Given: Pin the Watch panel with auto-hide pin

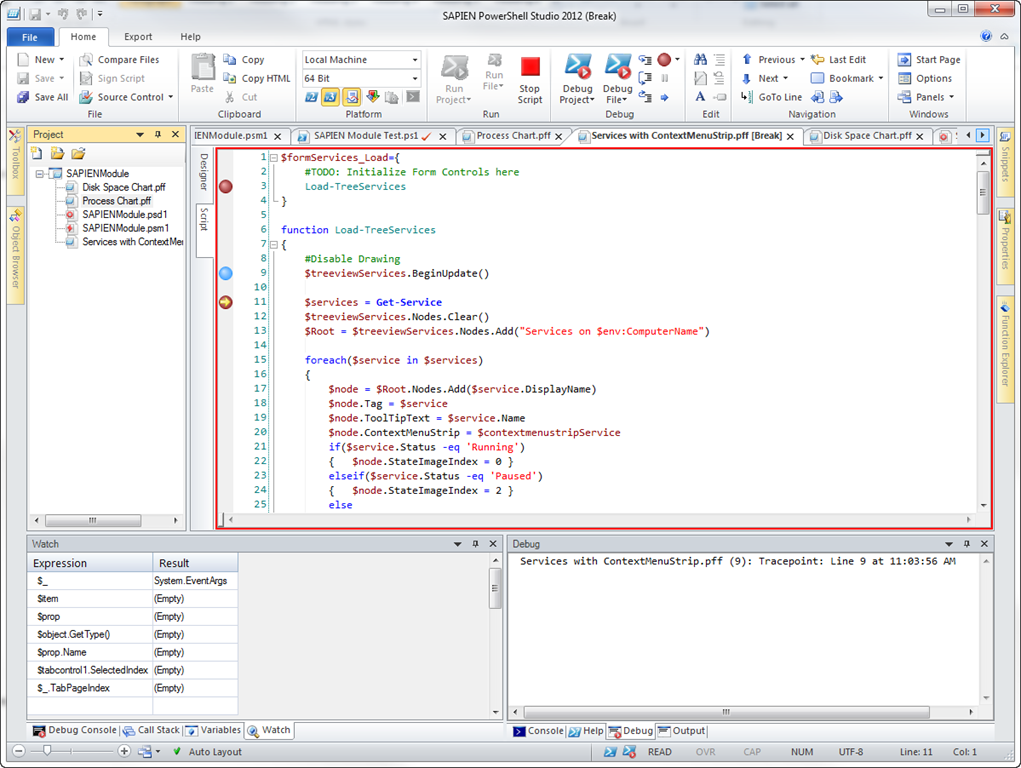Looking at the screenshot, I should point(475,544).
